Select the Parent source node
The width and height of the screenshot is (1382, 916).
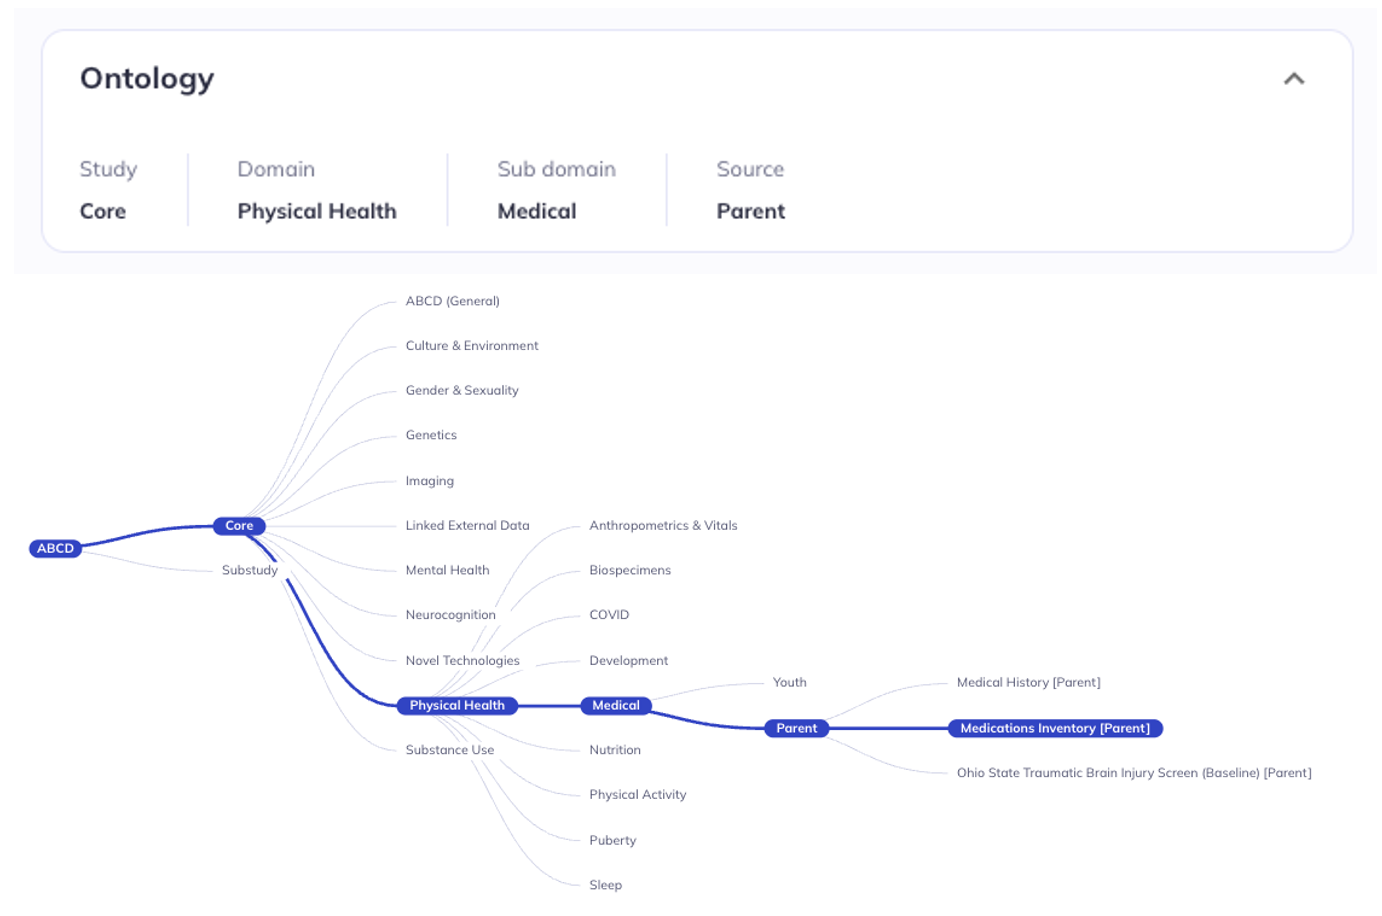pos(797,728)
